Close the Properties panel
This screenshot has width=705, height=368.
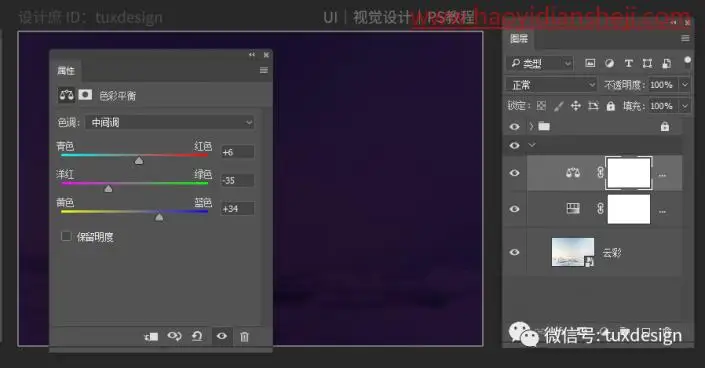click(266, 55)
